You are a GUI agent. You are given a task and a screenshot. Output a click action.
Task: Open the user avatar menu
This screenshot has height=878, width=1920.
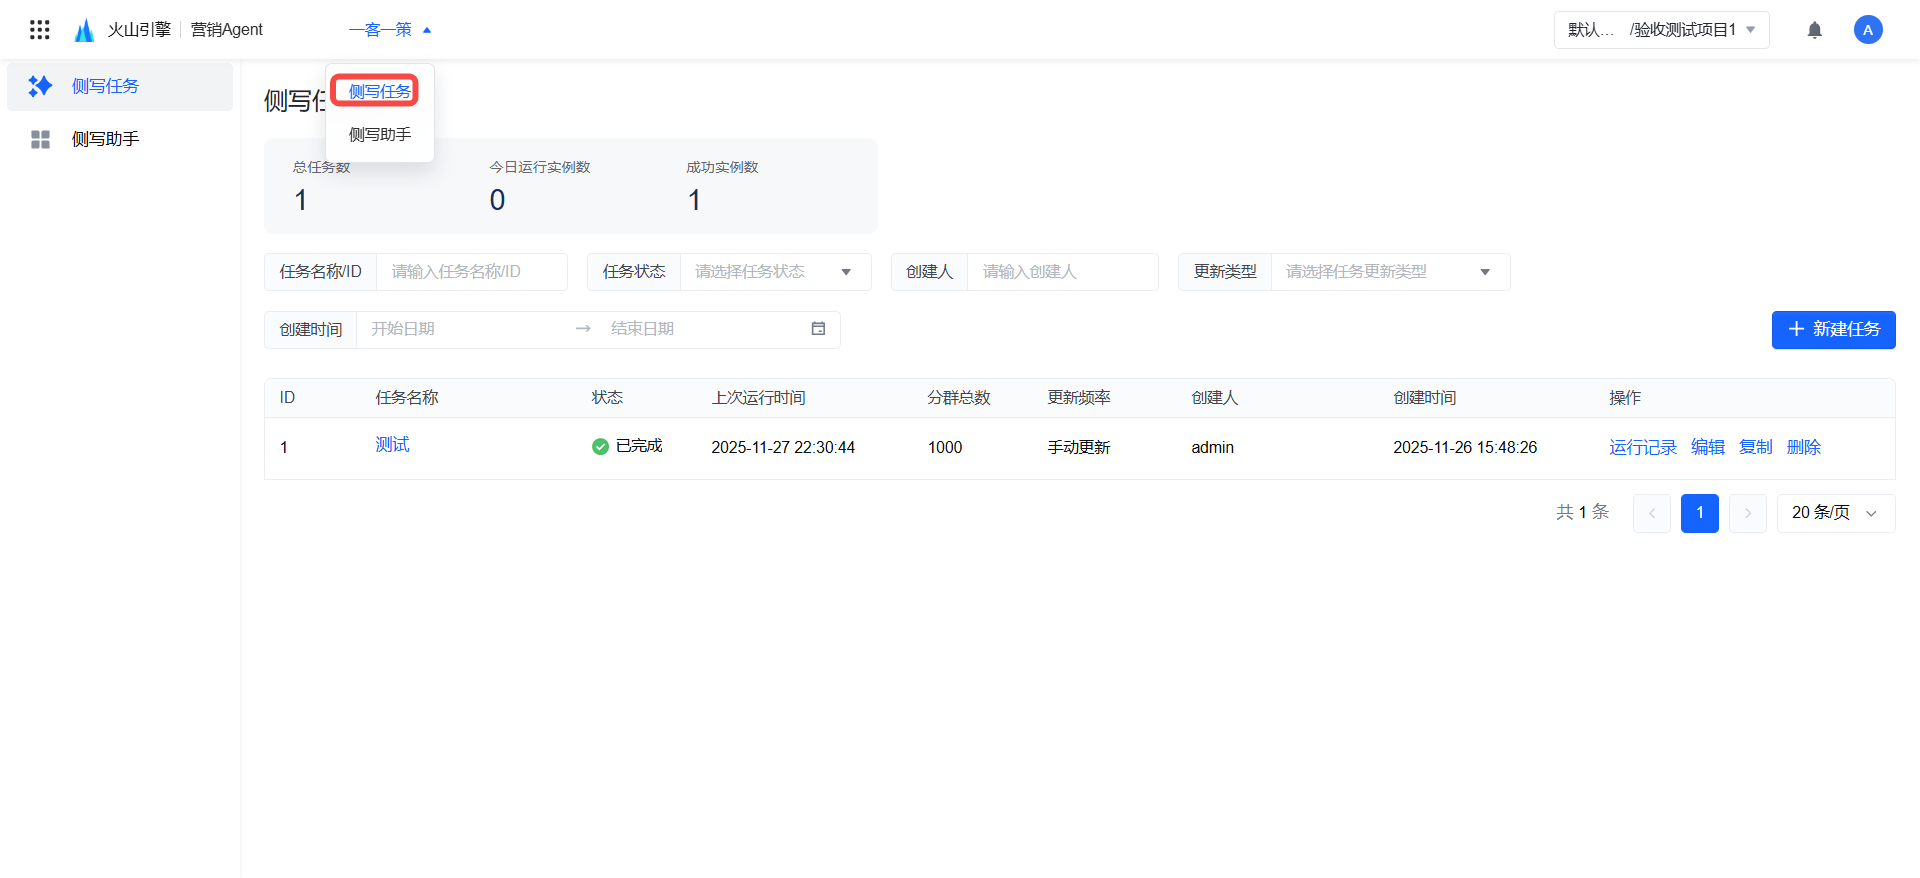coord(1867,30)
